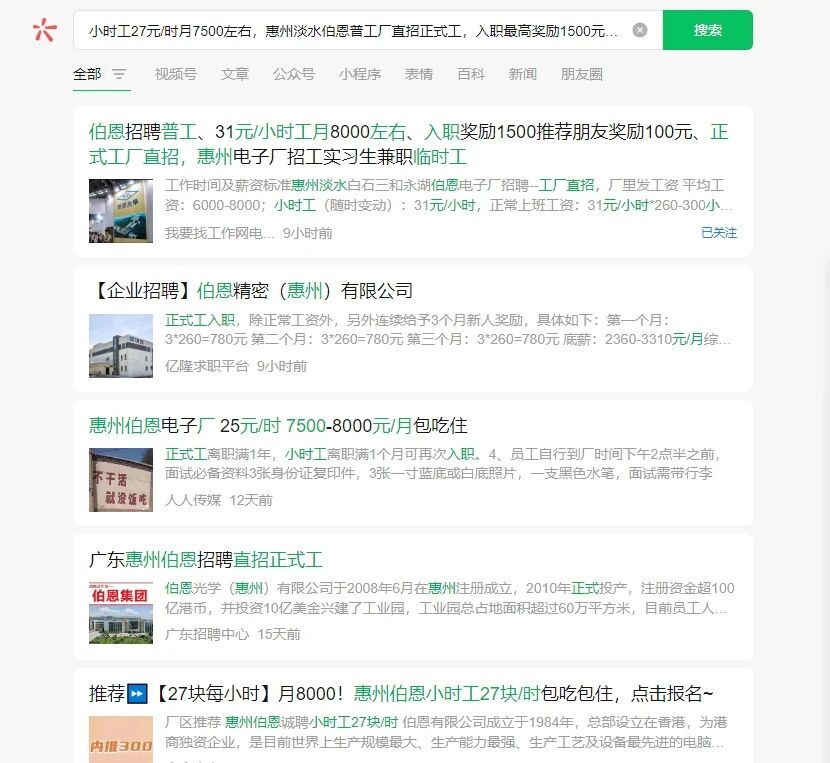Screen dimensions: 830x763
Task: Click source name 广东招聘中心
Action: pos(206,634)
